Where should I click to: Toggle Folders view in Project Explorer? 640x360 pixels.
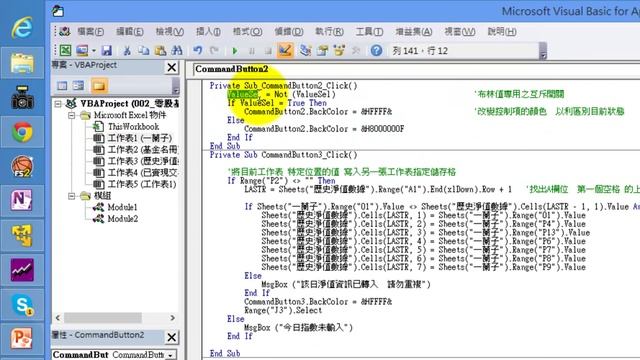click(x=99, y=86)
